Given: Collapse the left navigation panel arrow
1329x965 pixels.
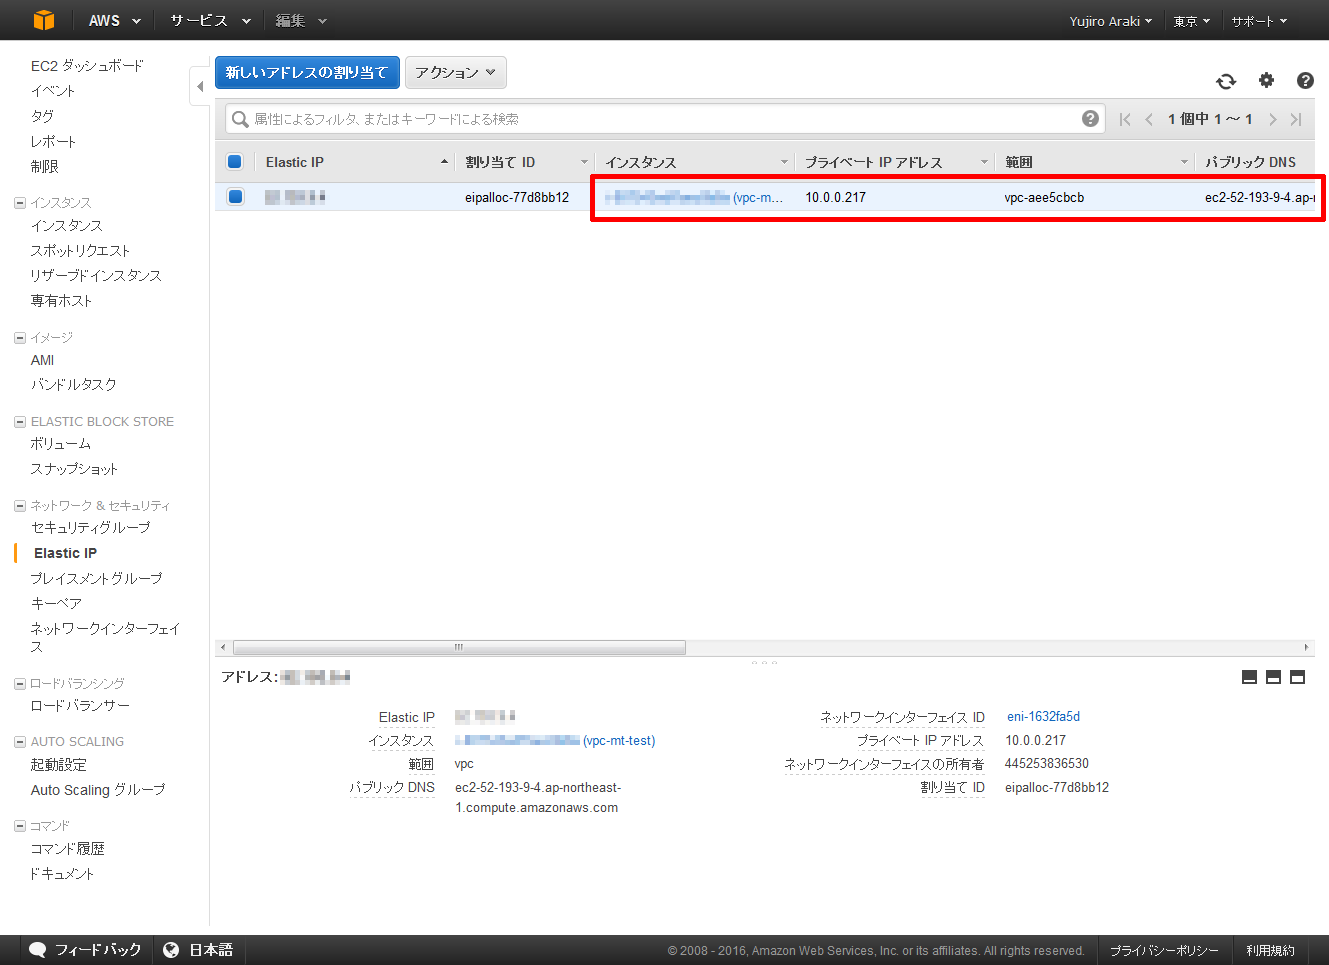Looking at the screenshot, I should pos(200,86).
